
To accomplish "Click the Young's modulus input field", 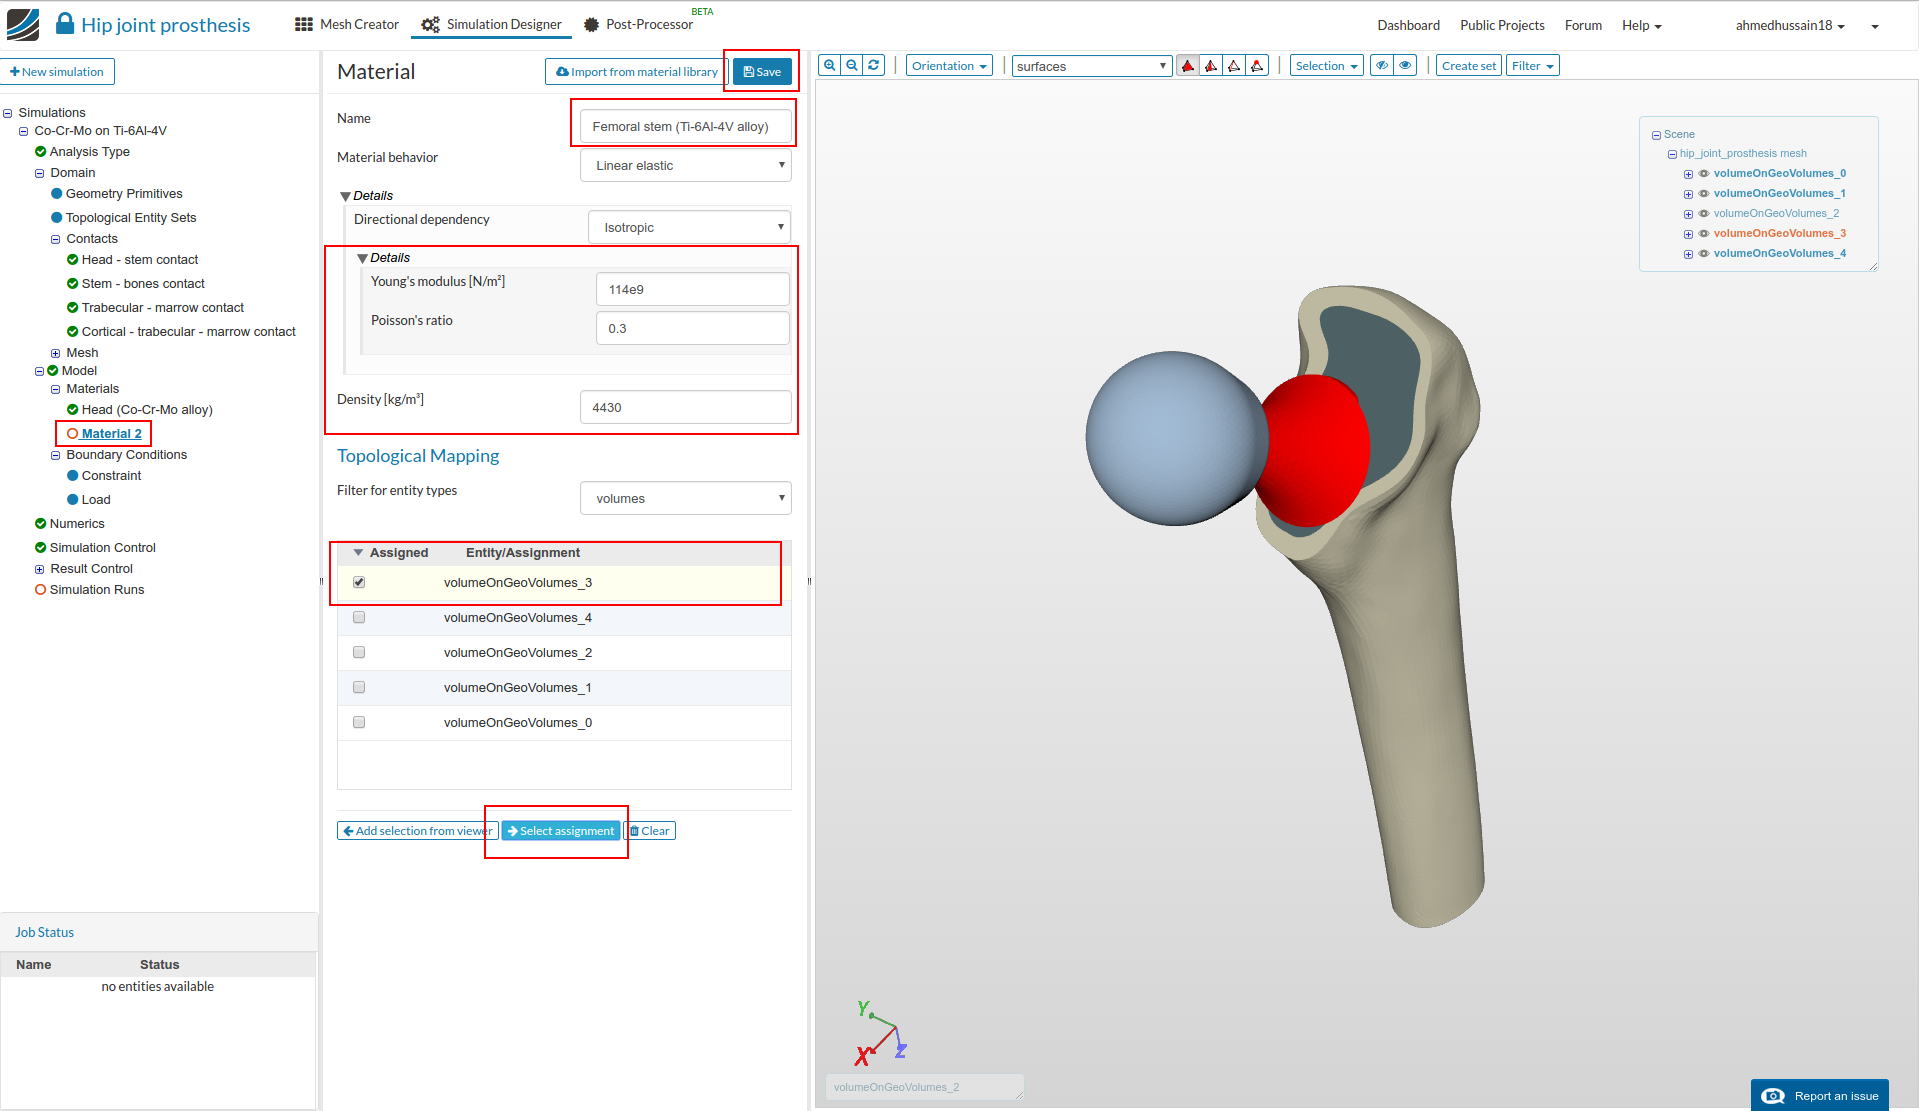I will [692, 290].
